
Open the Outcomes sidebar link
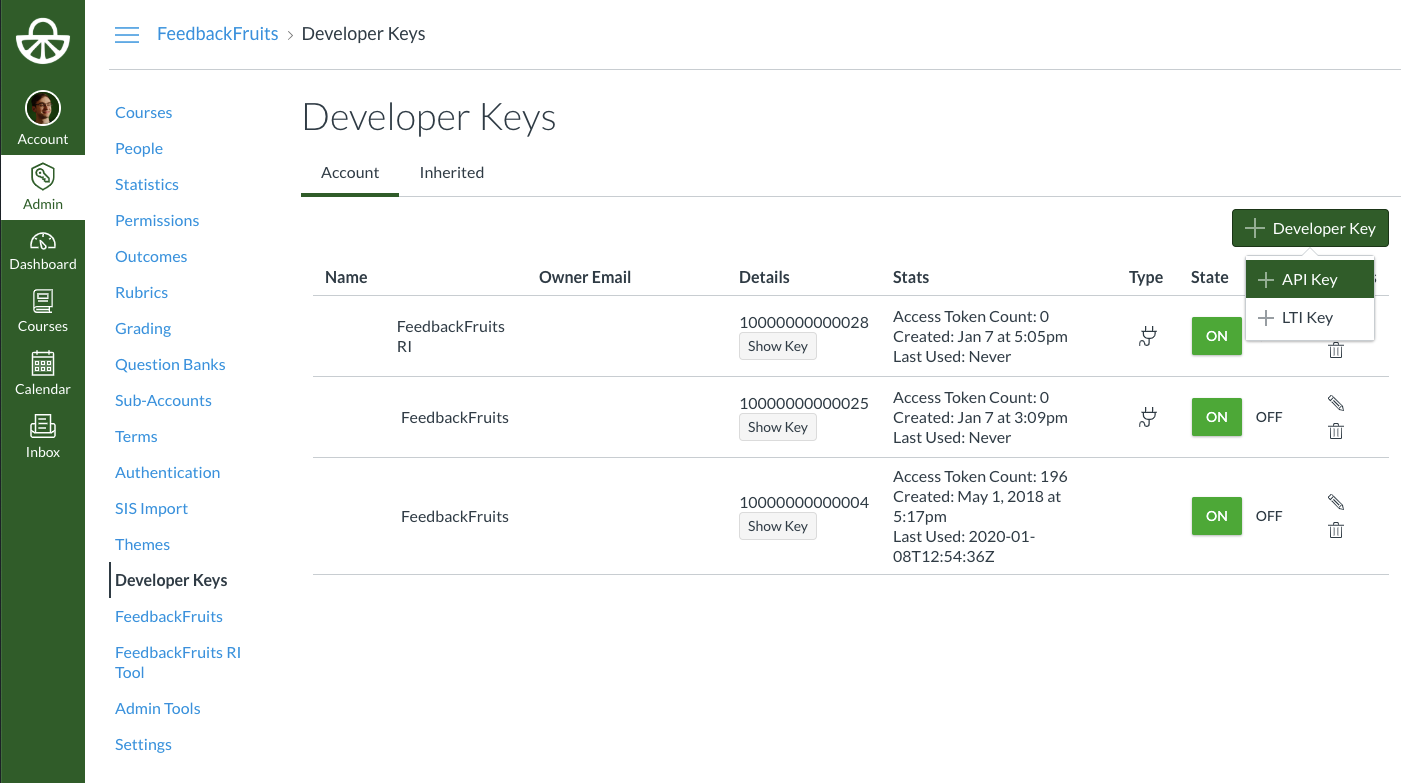tap(151, 256)
